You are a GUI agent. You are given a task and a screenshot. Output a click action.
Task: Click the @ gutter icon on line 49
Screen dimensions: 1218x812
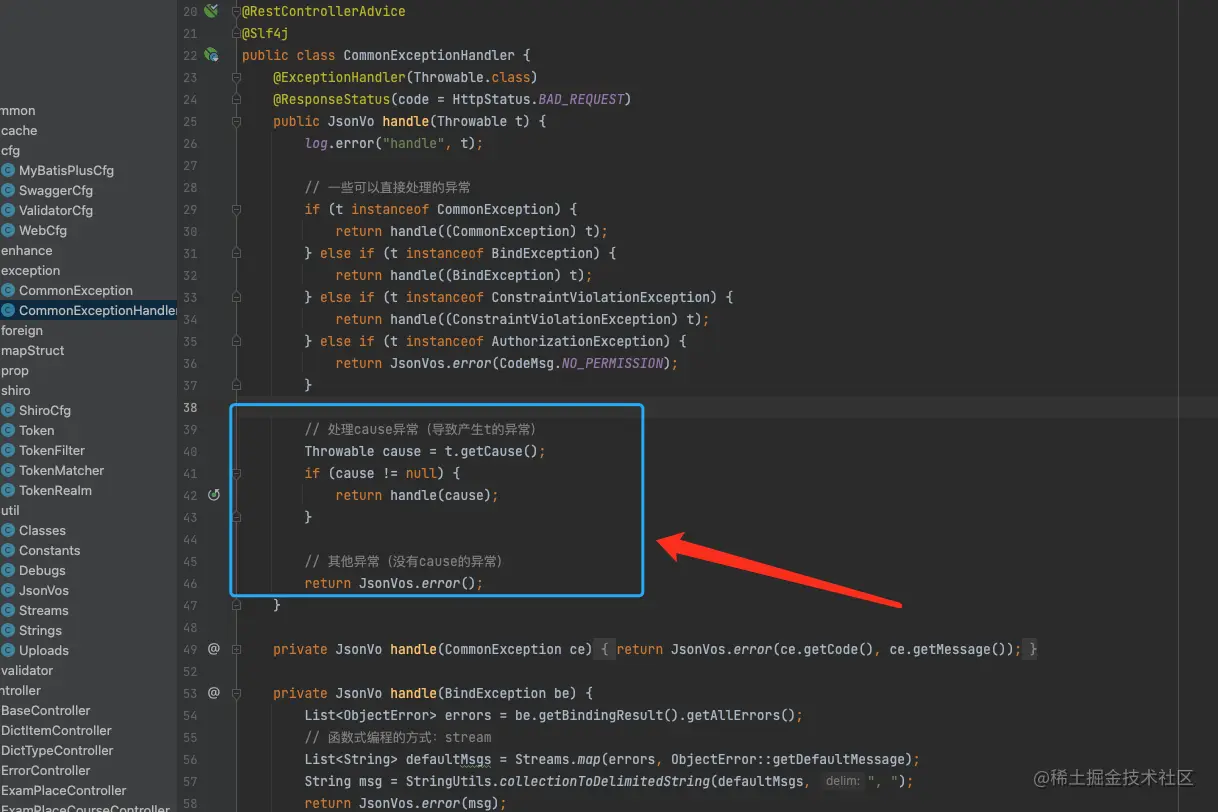pos(213,649)
